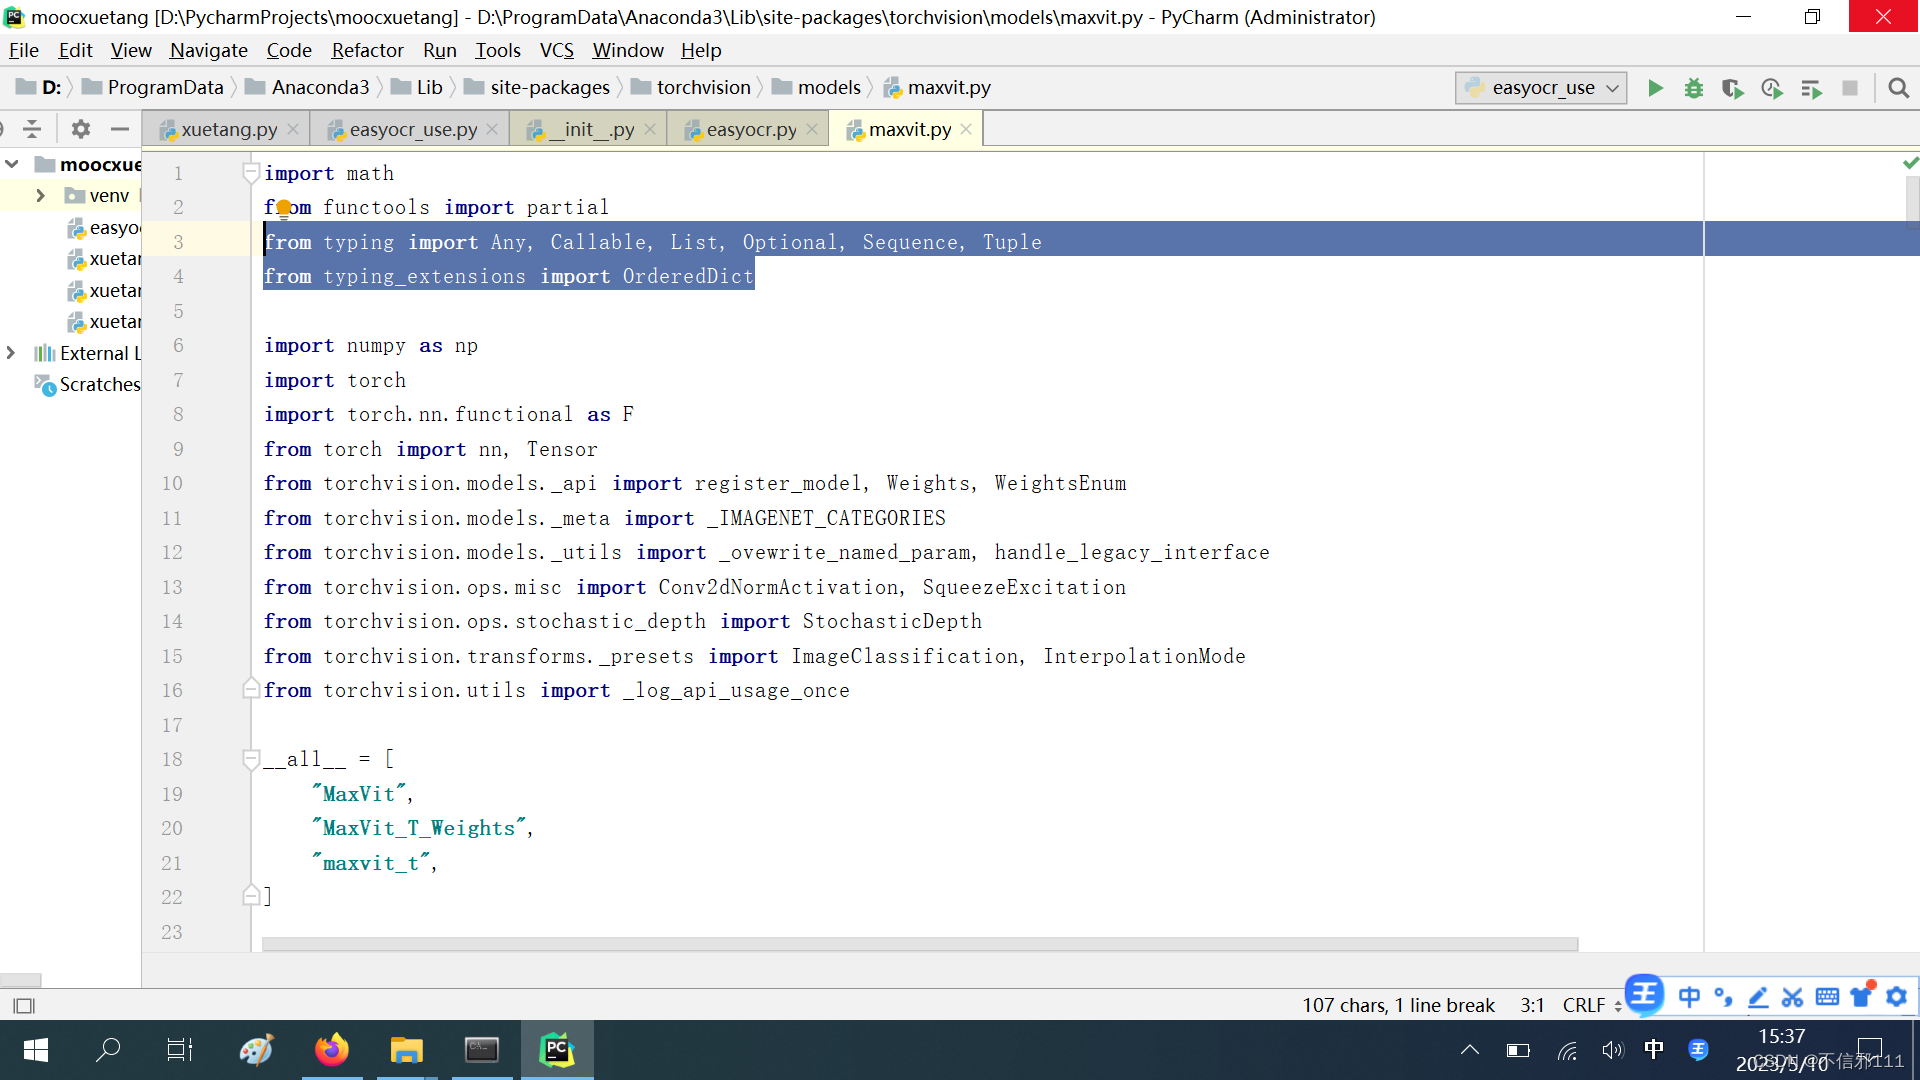Click the inspection green checkmark

pos(1910,163)
